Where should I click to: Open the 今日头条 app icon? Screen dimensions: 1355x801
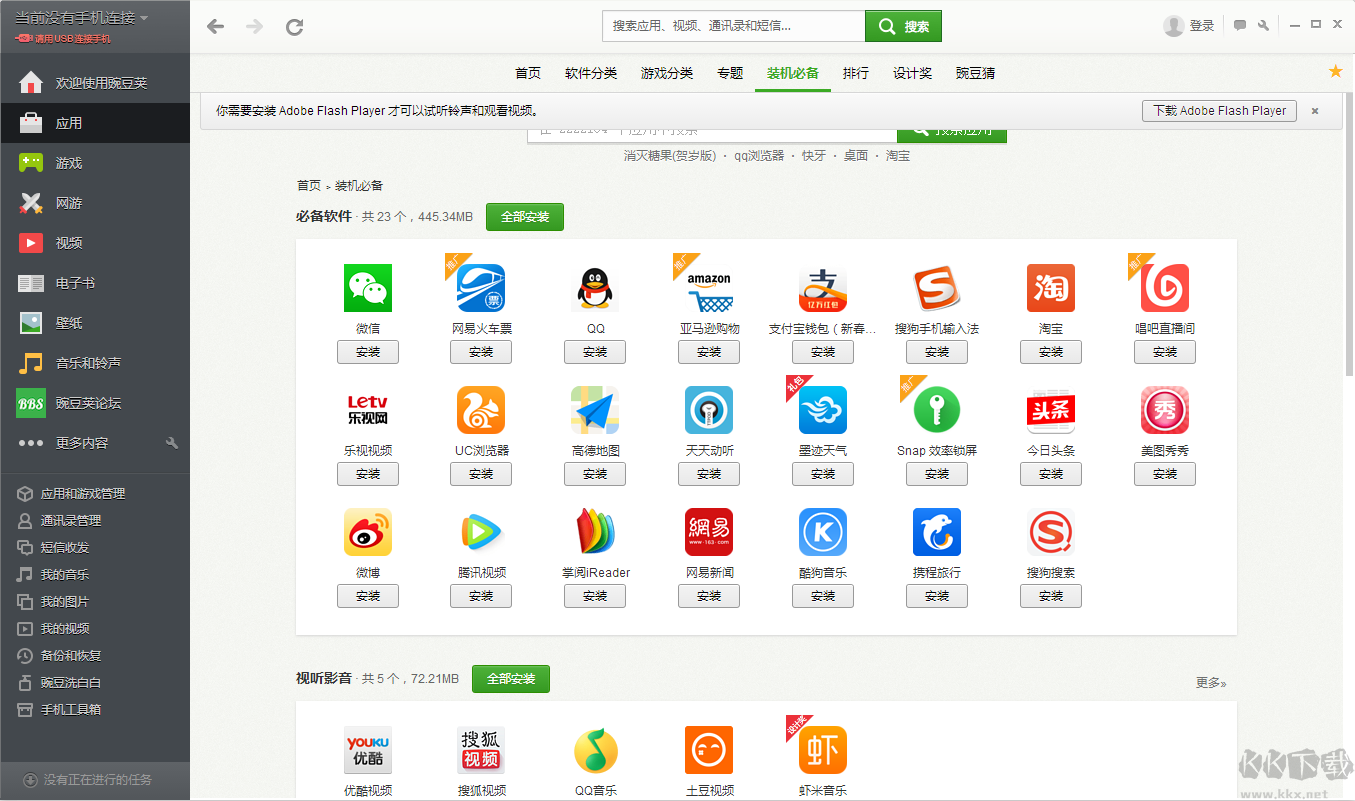[x=1051, y=410]
